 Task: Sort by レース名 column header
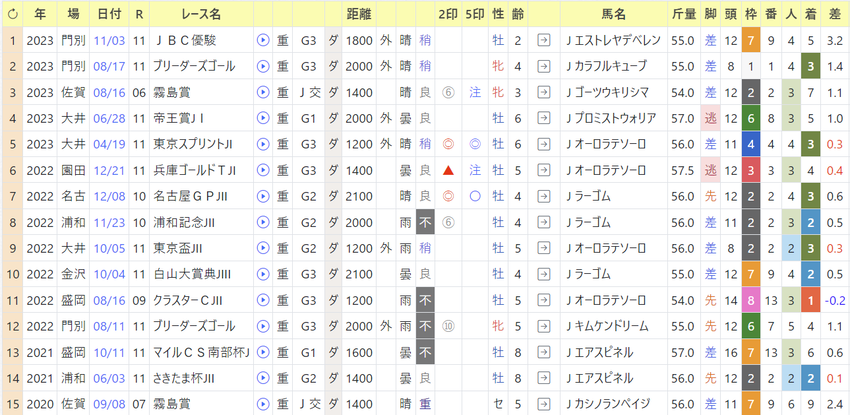202,15
